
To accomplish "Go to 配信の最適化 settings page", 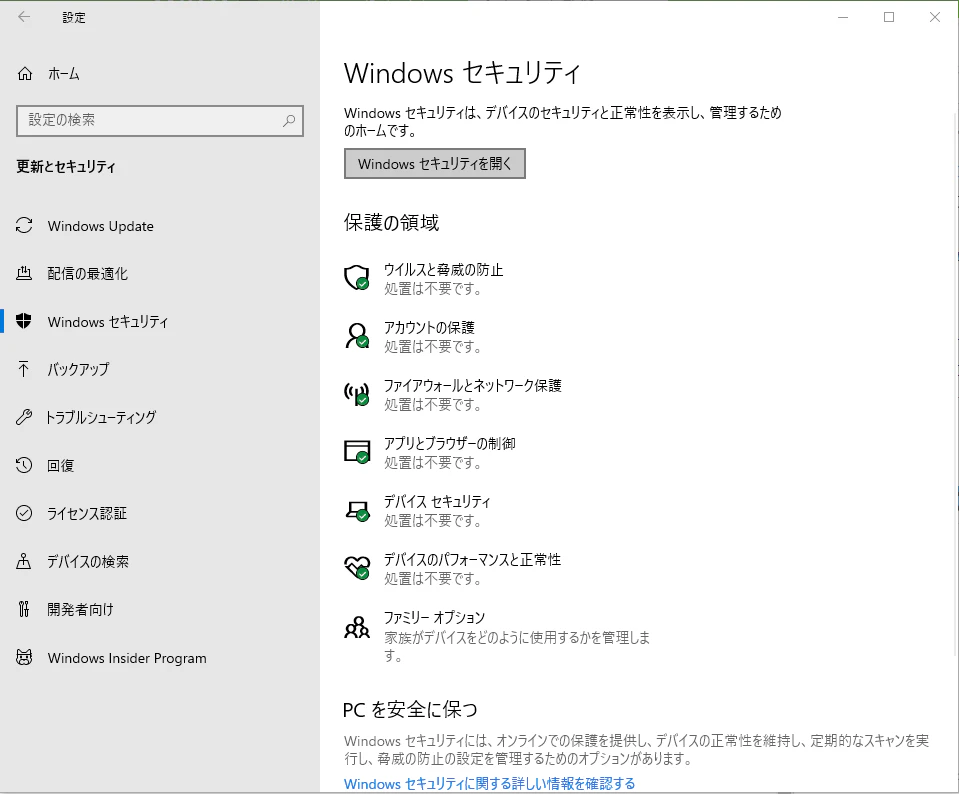I will [160, 273].
